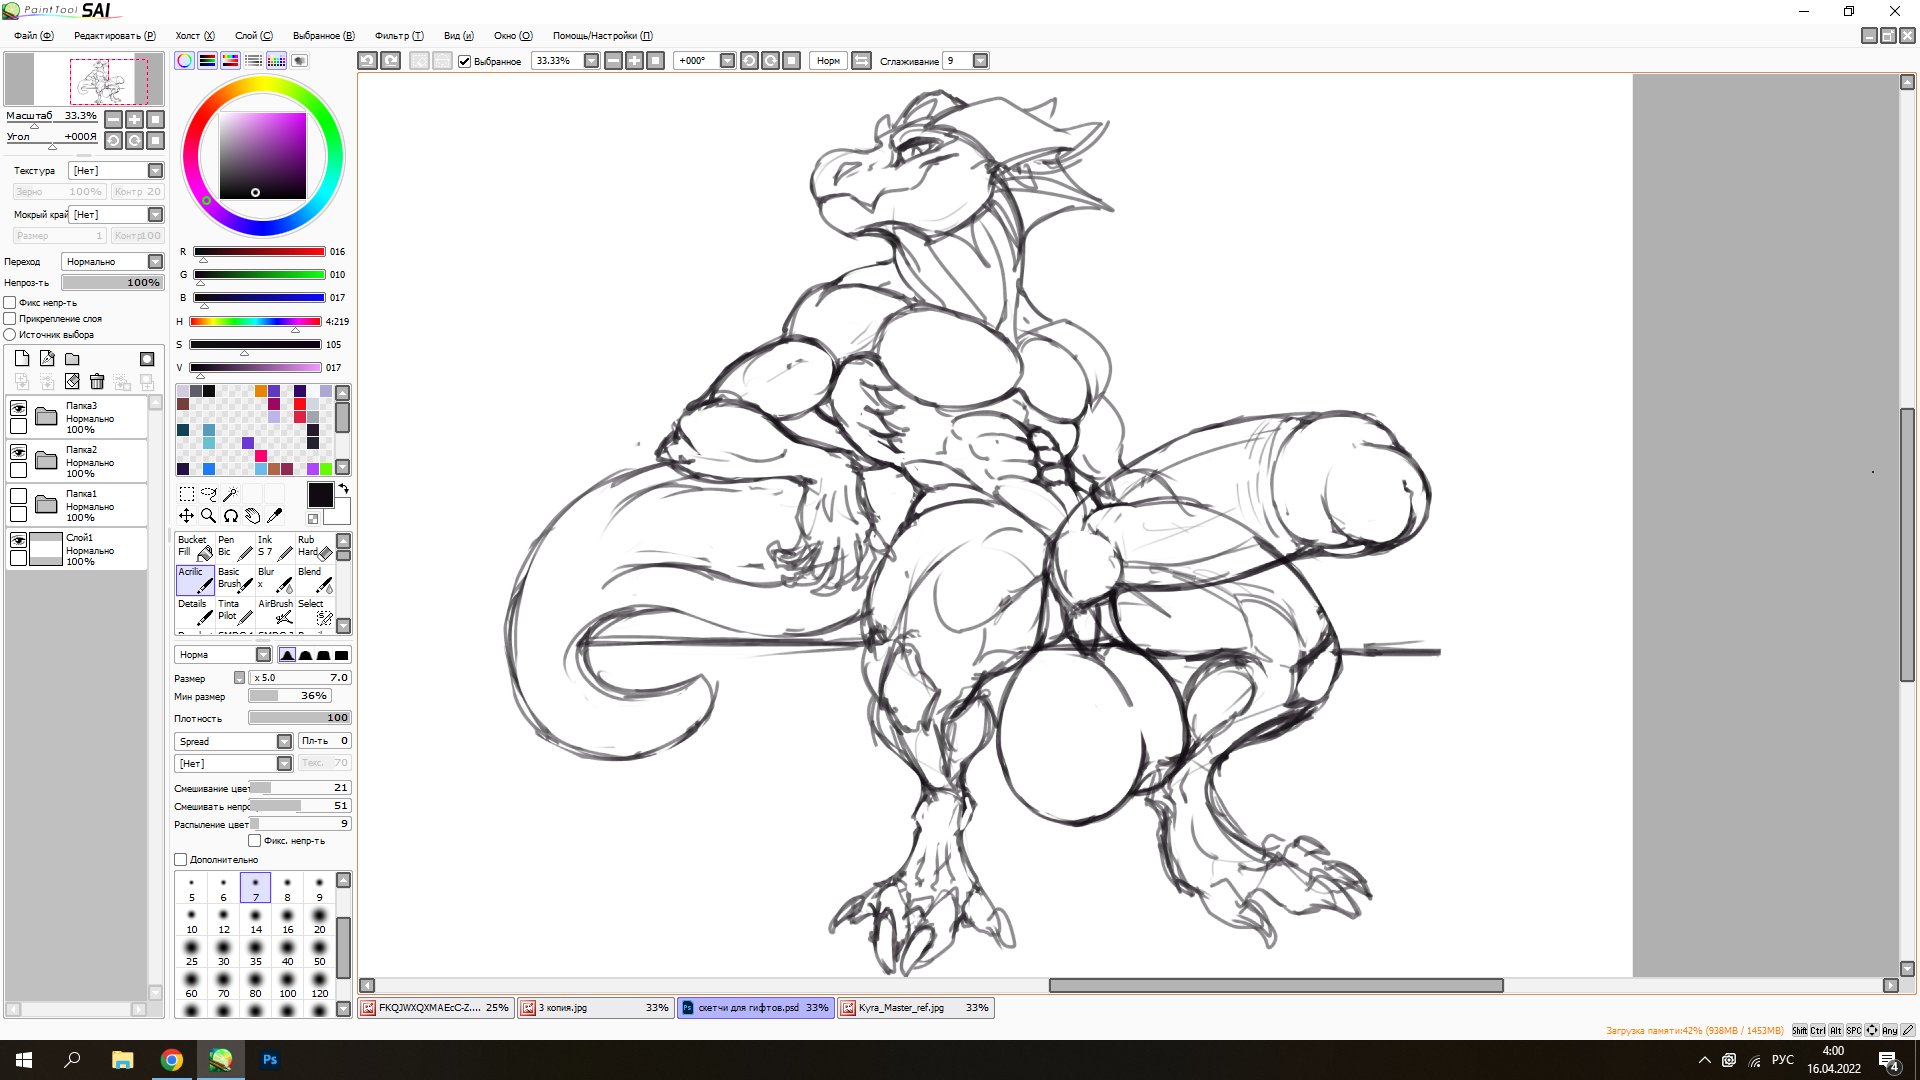Create a new layer folder
Image resolution: width=1920 pixels, height=1080 pixels.
click(x=72, y=359)
